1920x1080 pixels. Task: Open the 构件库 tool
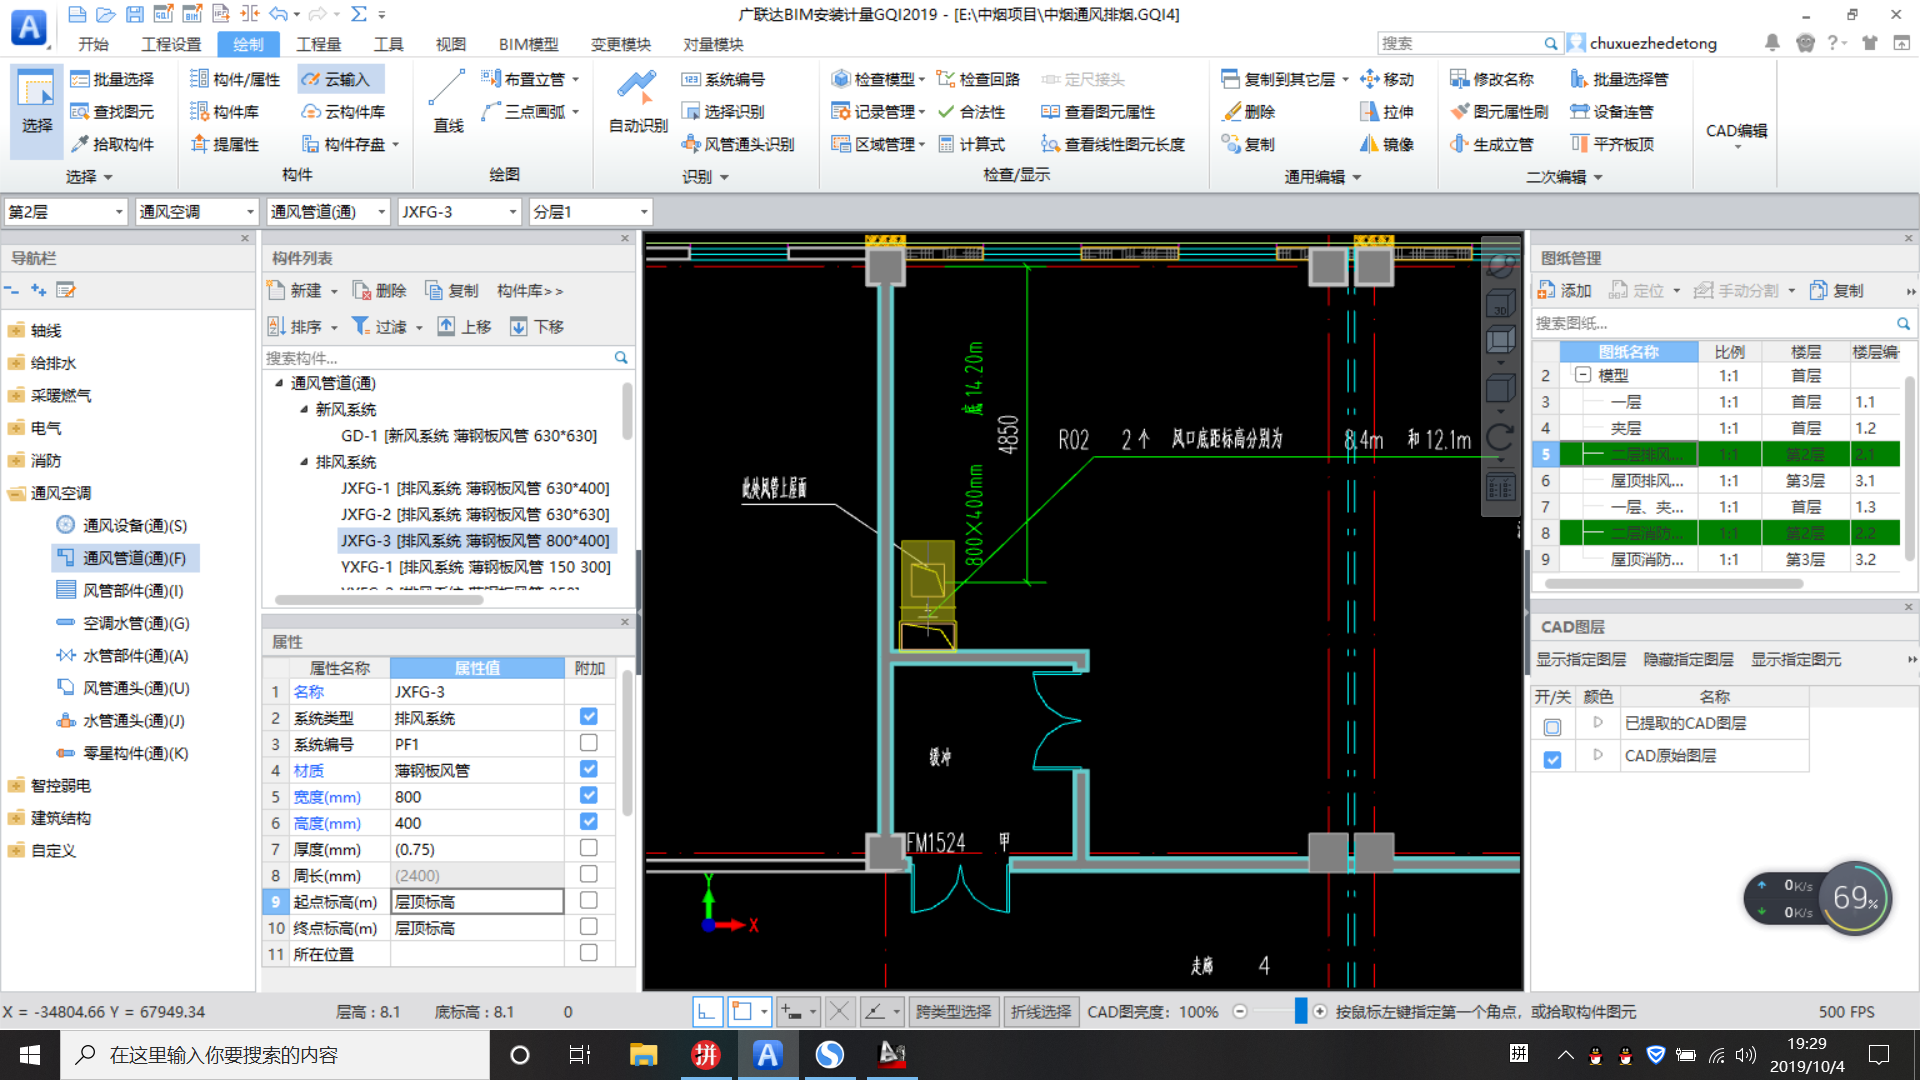225,112
